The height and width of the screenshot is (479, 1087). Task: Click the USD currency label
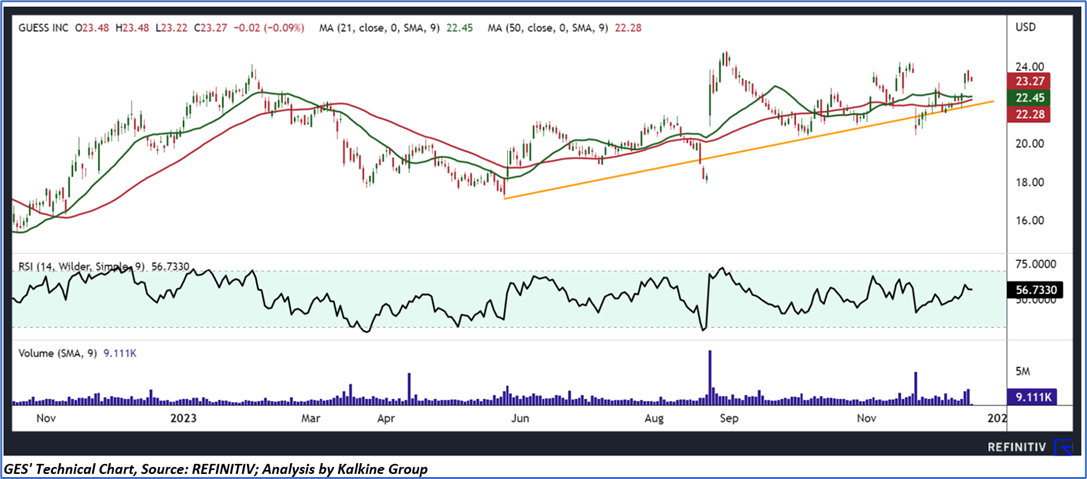[1025, 28]
